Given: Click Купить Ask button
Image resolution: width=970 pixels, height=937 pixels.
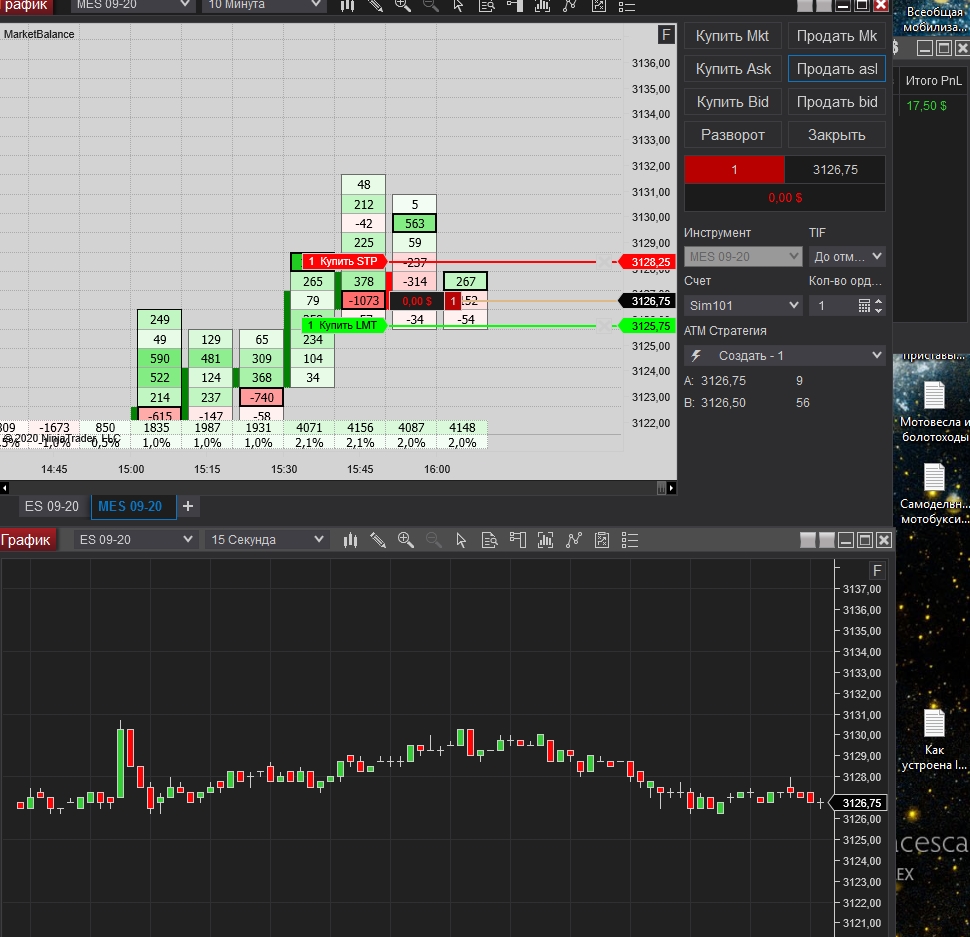Looking at the screenshot, I should (x=732, y=69).
